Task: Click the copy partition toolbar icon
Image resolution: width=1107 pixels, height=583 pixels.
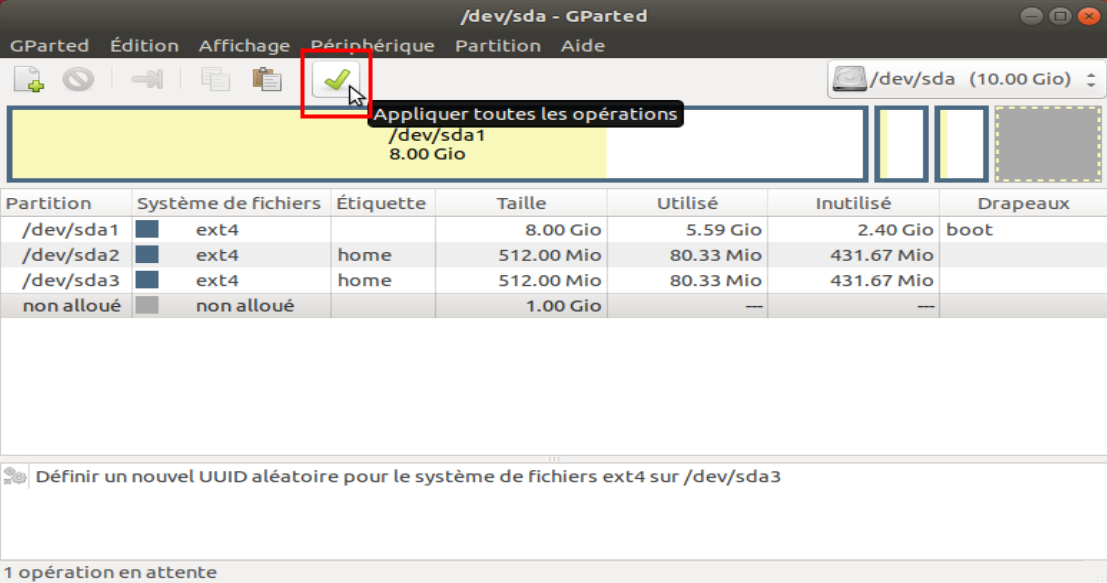Action: [x=214, y=79]
